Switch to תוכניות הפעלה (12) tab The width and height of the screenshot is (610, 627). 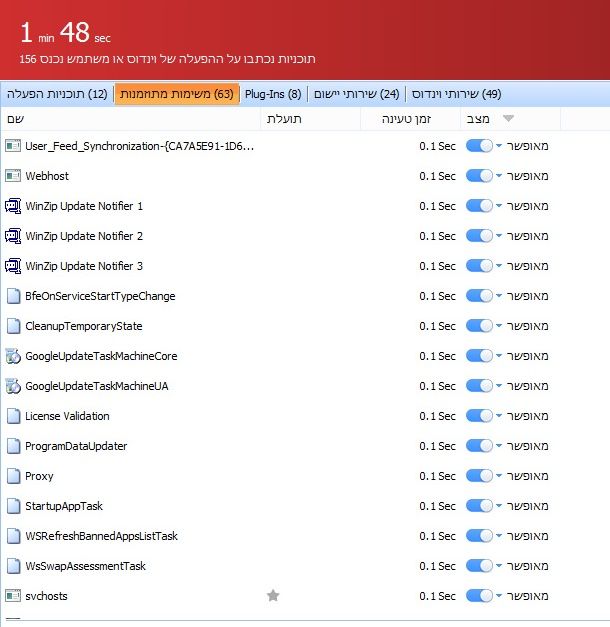pos(57,94)
